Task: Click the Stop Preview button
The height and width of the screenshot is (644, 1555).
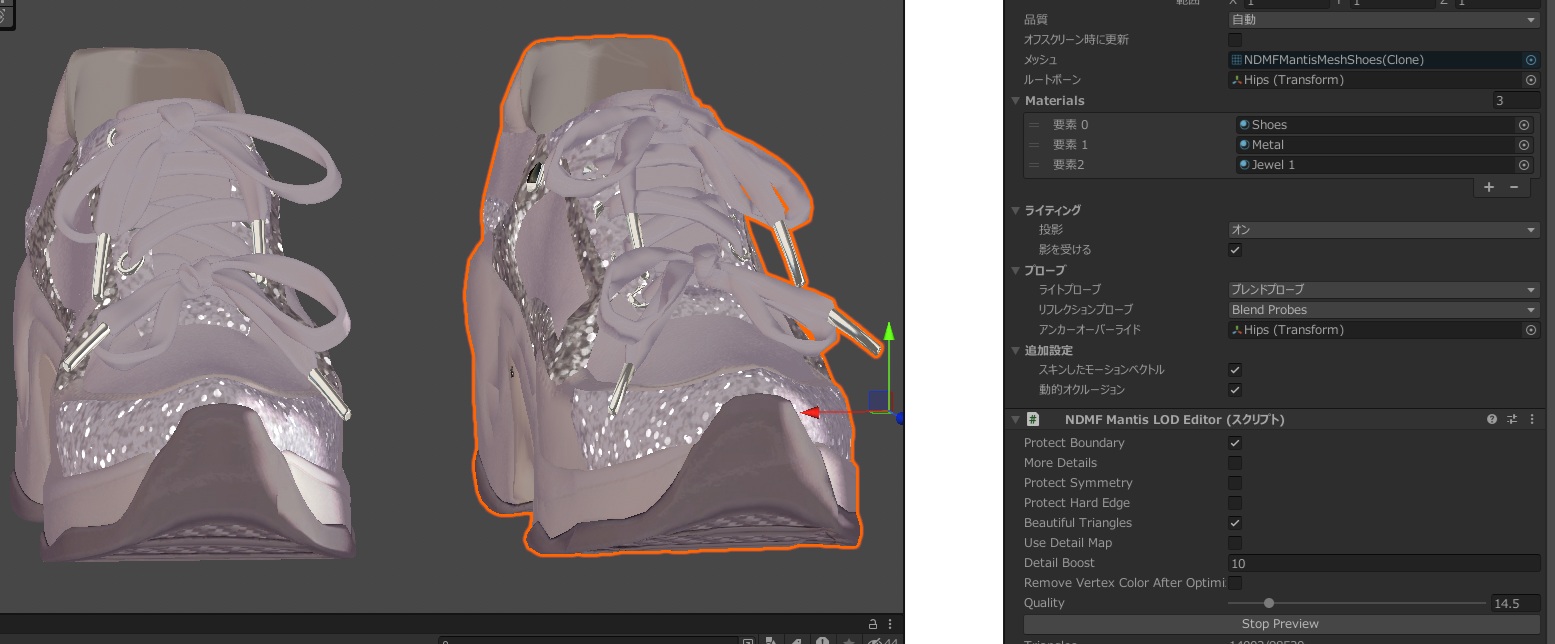Action: click(x=1280, y=624)
